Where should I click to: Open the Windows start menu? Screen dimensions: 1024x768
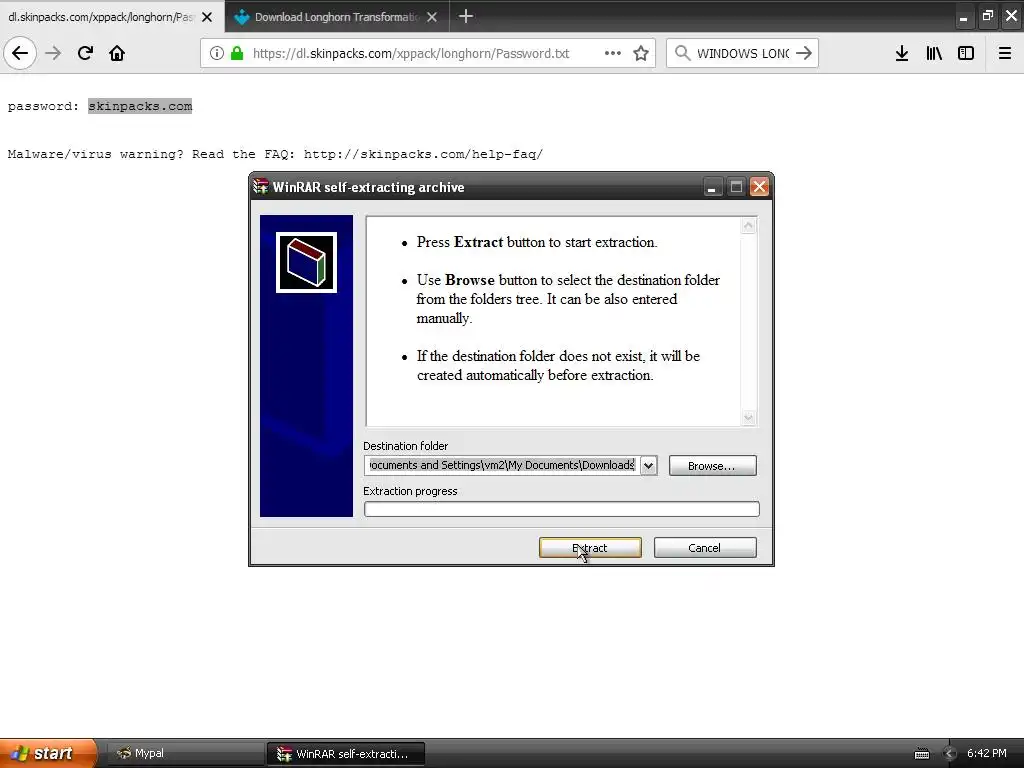pyautogui.click(x=48, y=753)
